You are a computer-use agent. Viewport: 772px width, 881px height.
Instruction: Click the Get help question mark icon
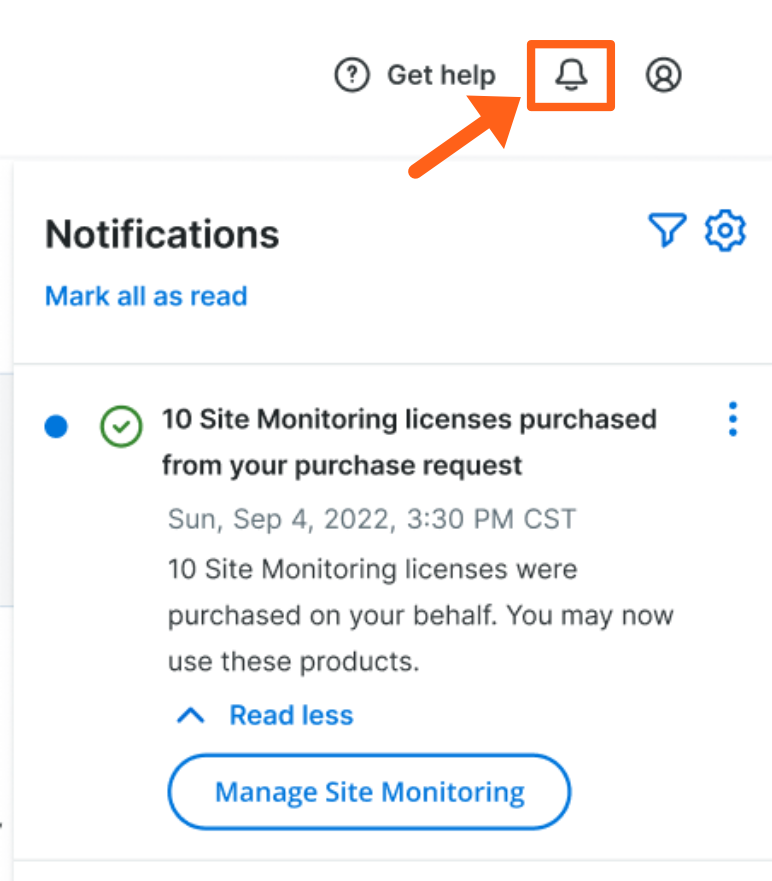point(352,75)
